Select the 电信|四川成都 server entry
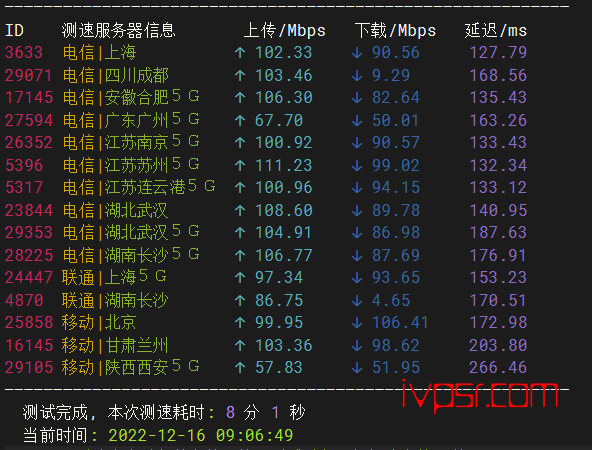Image resolution: width=592 pixels, height=450 pixels. [x=116, y=76]
